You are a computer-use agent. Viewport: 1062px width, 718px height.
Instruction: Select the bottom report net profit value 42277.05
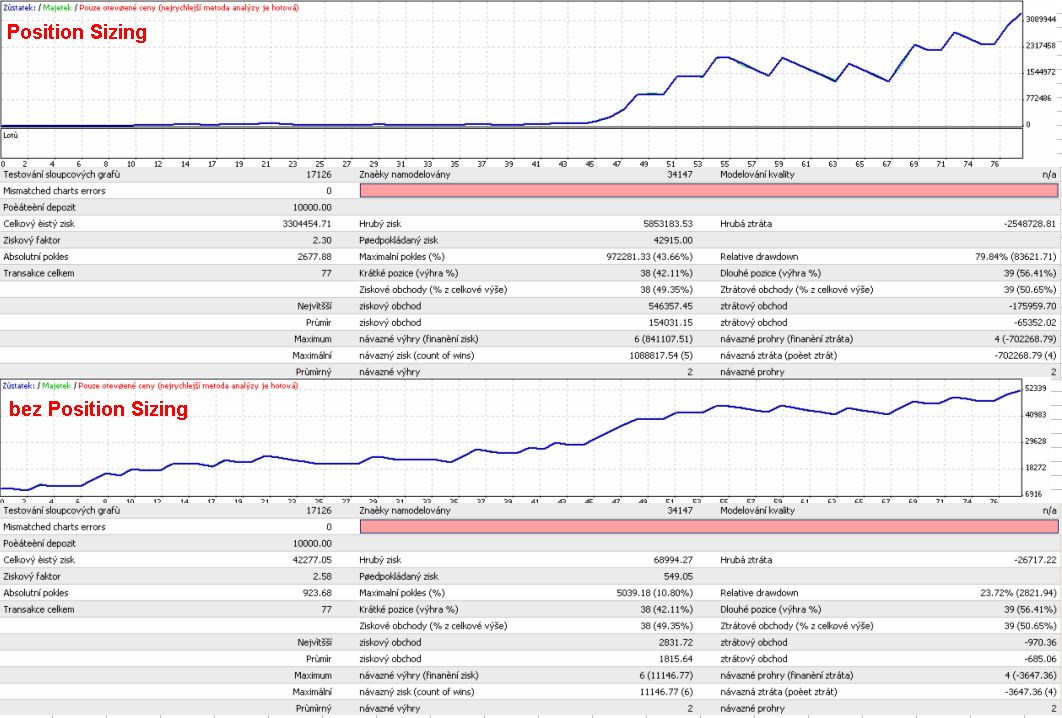pyautogui.click(x=312, y=560)
